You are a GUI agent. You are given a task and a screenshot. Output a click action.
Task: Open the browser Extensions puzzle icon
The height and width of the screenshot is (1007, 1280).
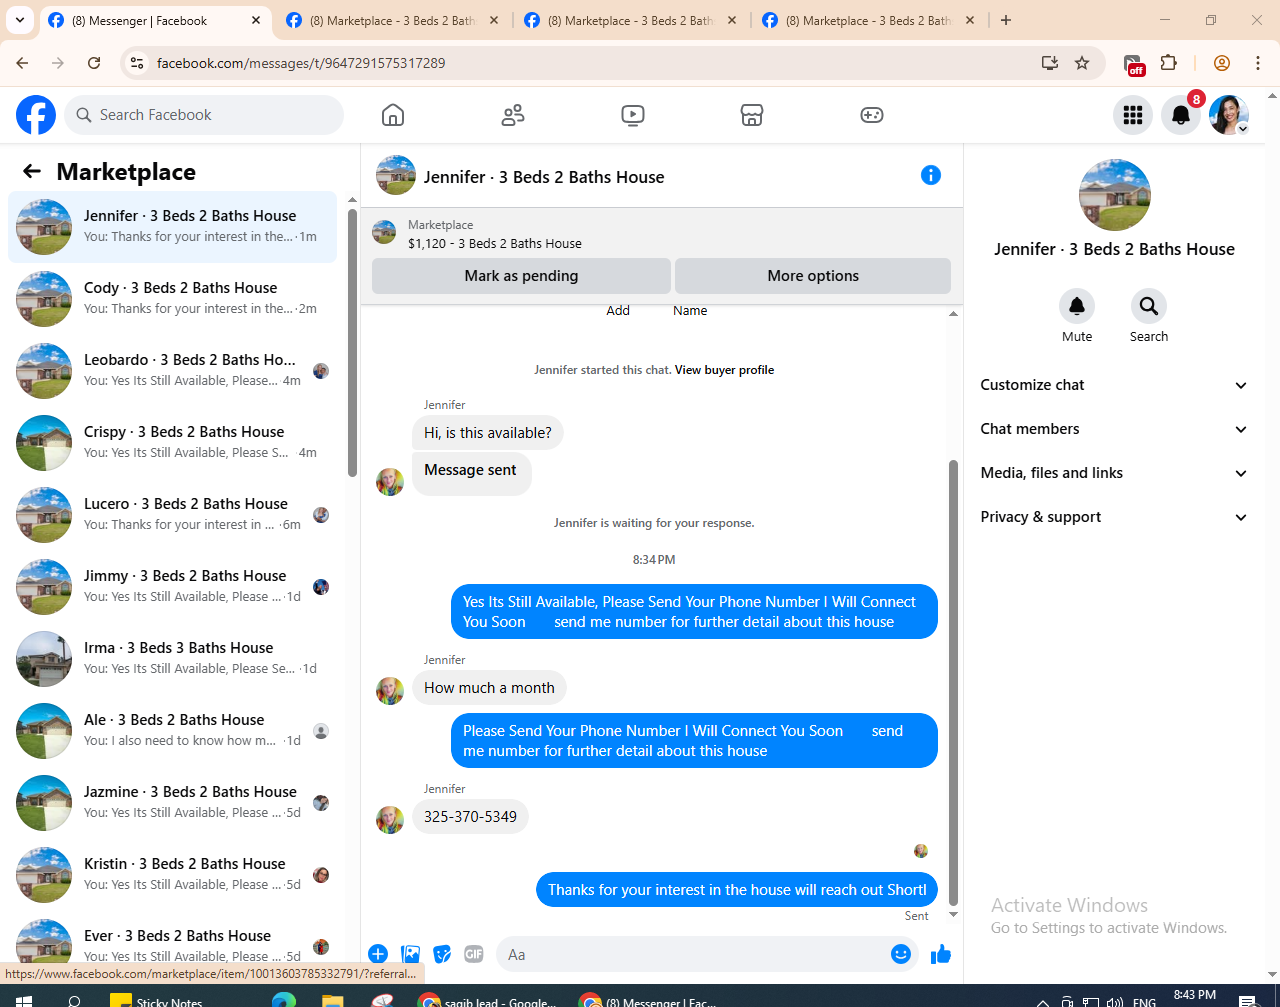[x=1168, y=63]
